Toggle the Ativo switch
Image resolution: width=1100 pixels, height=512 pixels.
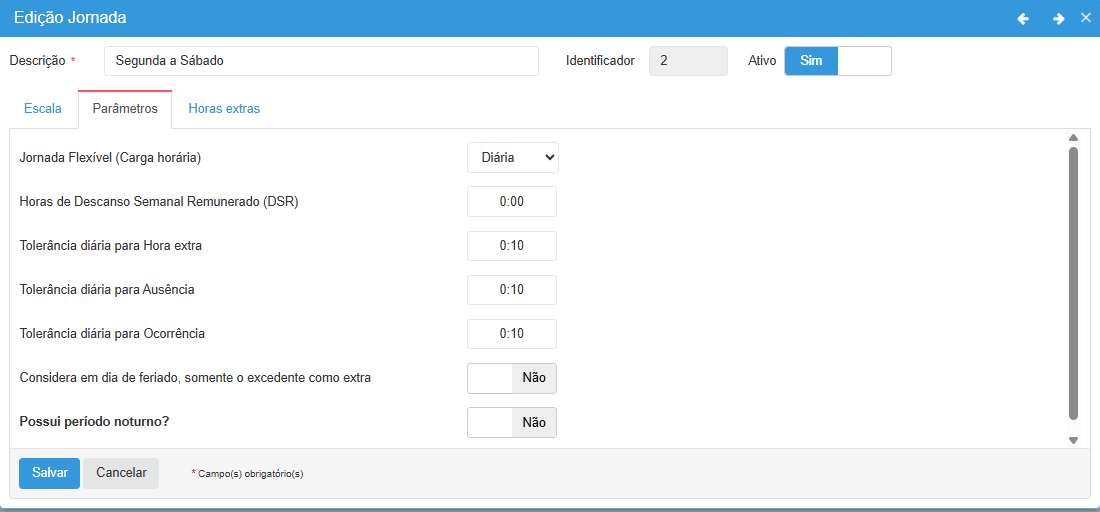(837, 61)
